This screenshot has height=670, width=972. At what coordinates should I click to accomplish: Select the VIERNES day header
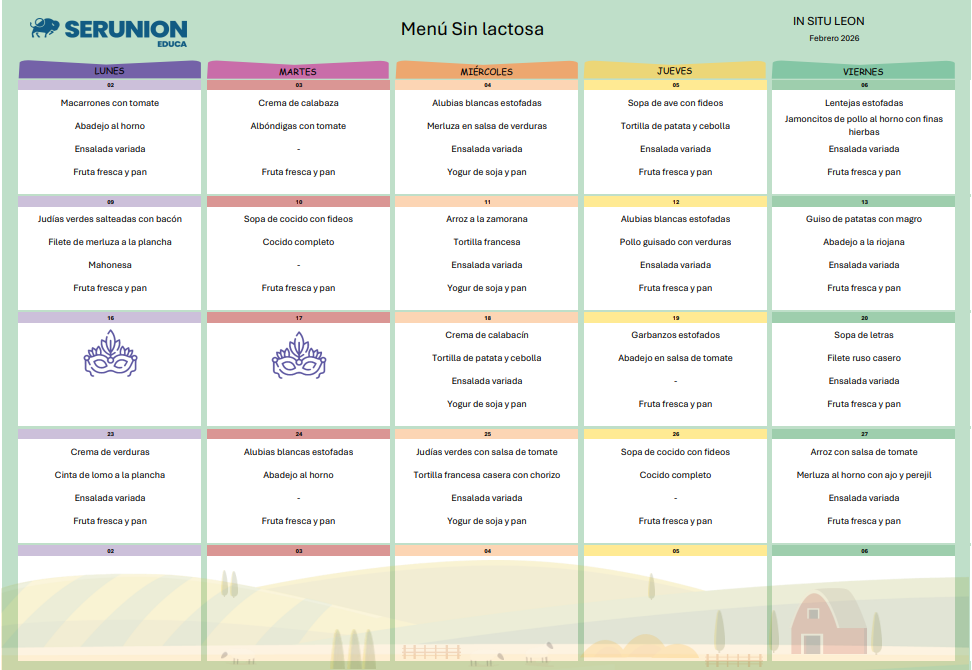point(863,71)
